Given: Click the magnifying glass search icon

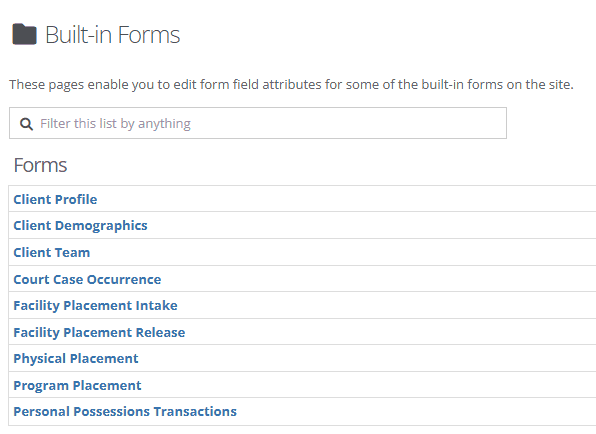Looking at the screenshot, I should 26,124.
